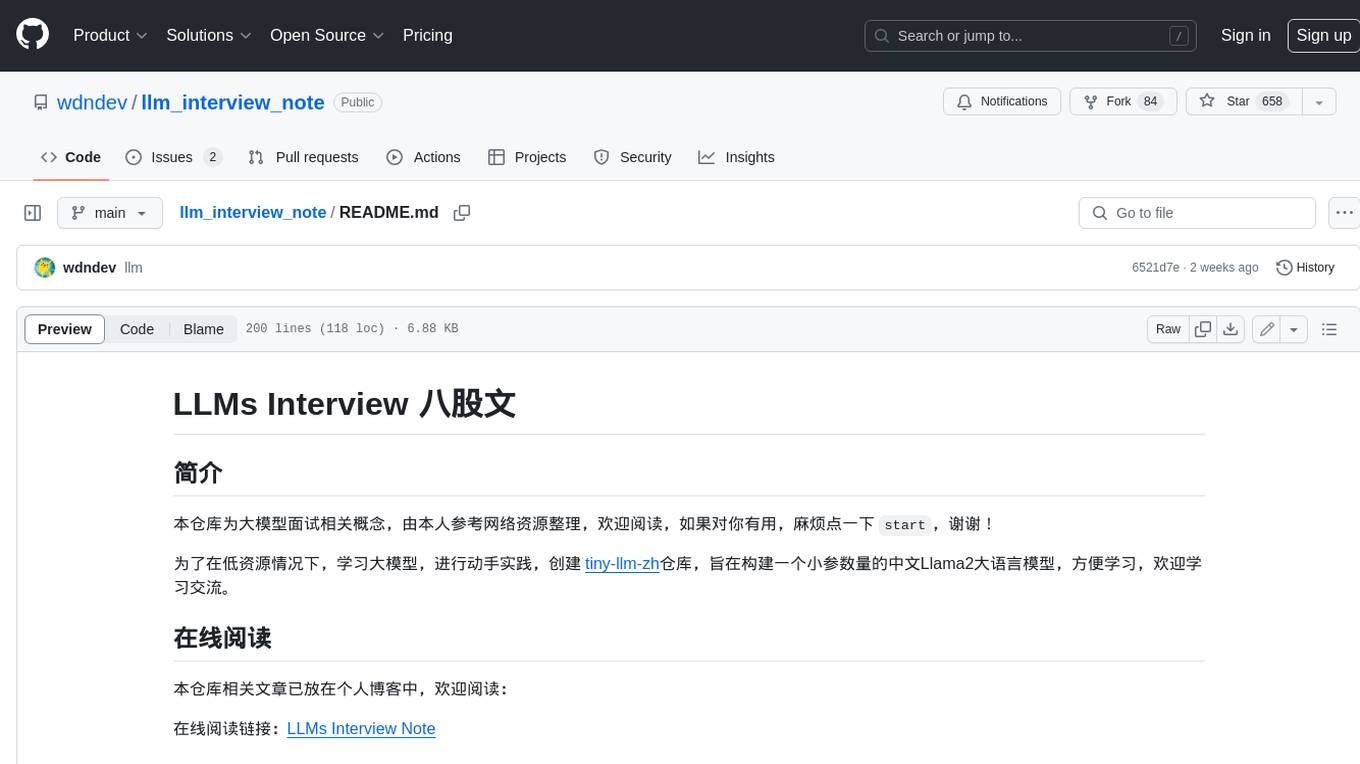Open the llm_interview_note repository link
The image size is (1360, 764).
coord(233,102)
